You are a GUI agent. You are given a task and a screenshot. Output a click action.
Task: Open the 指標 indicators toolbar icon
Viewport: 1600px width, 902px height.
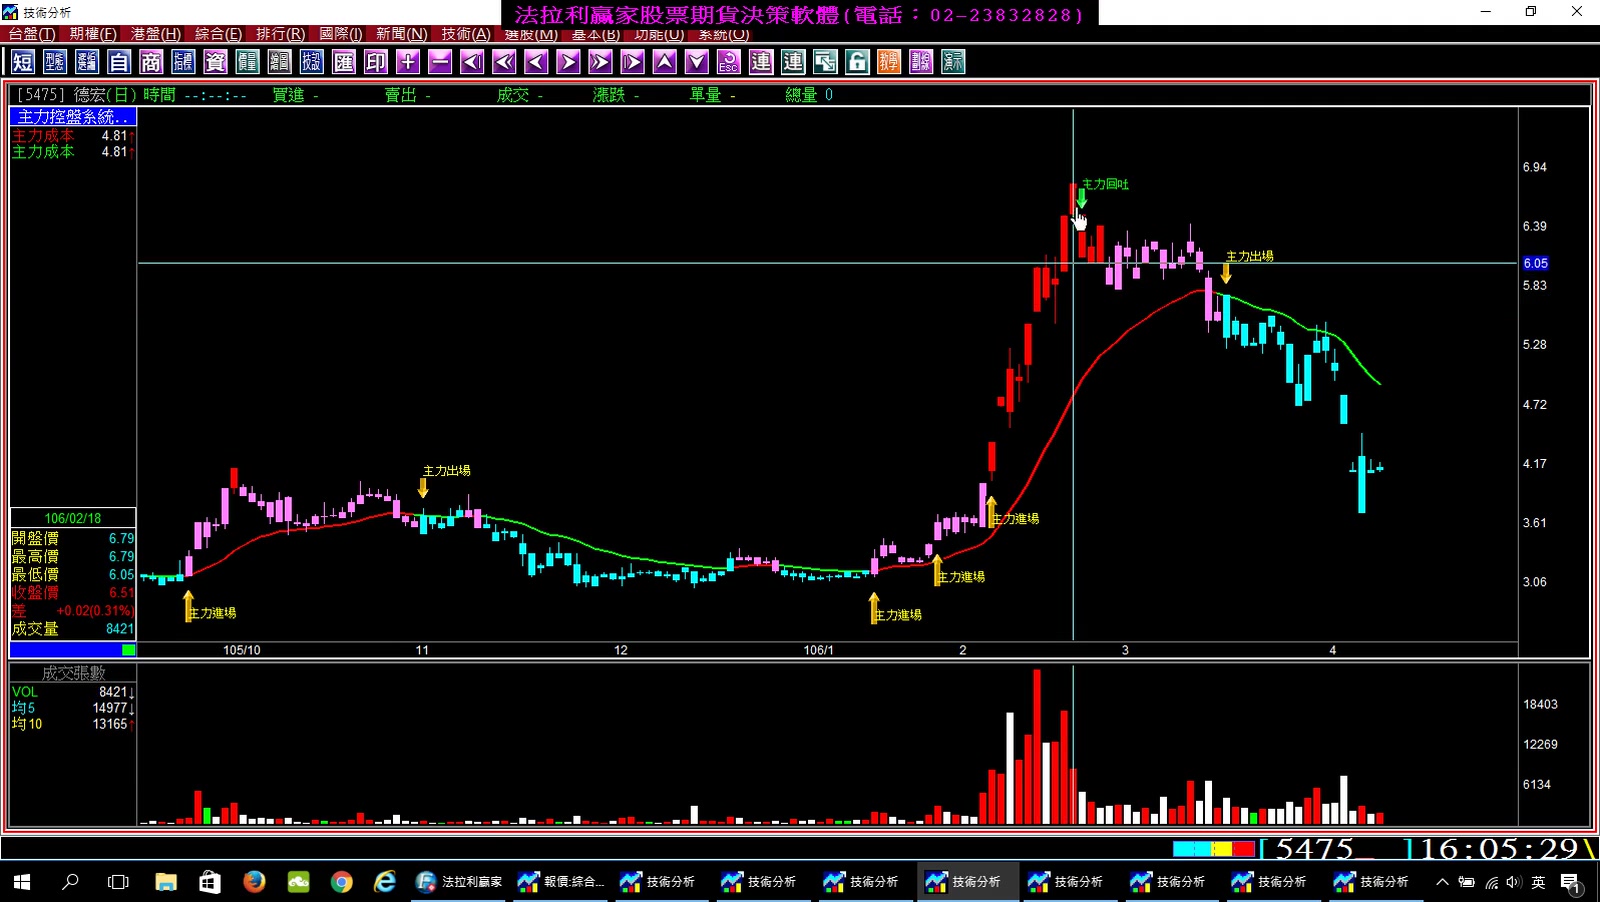(183, 62)
